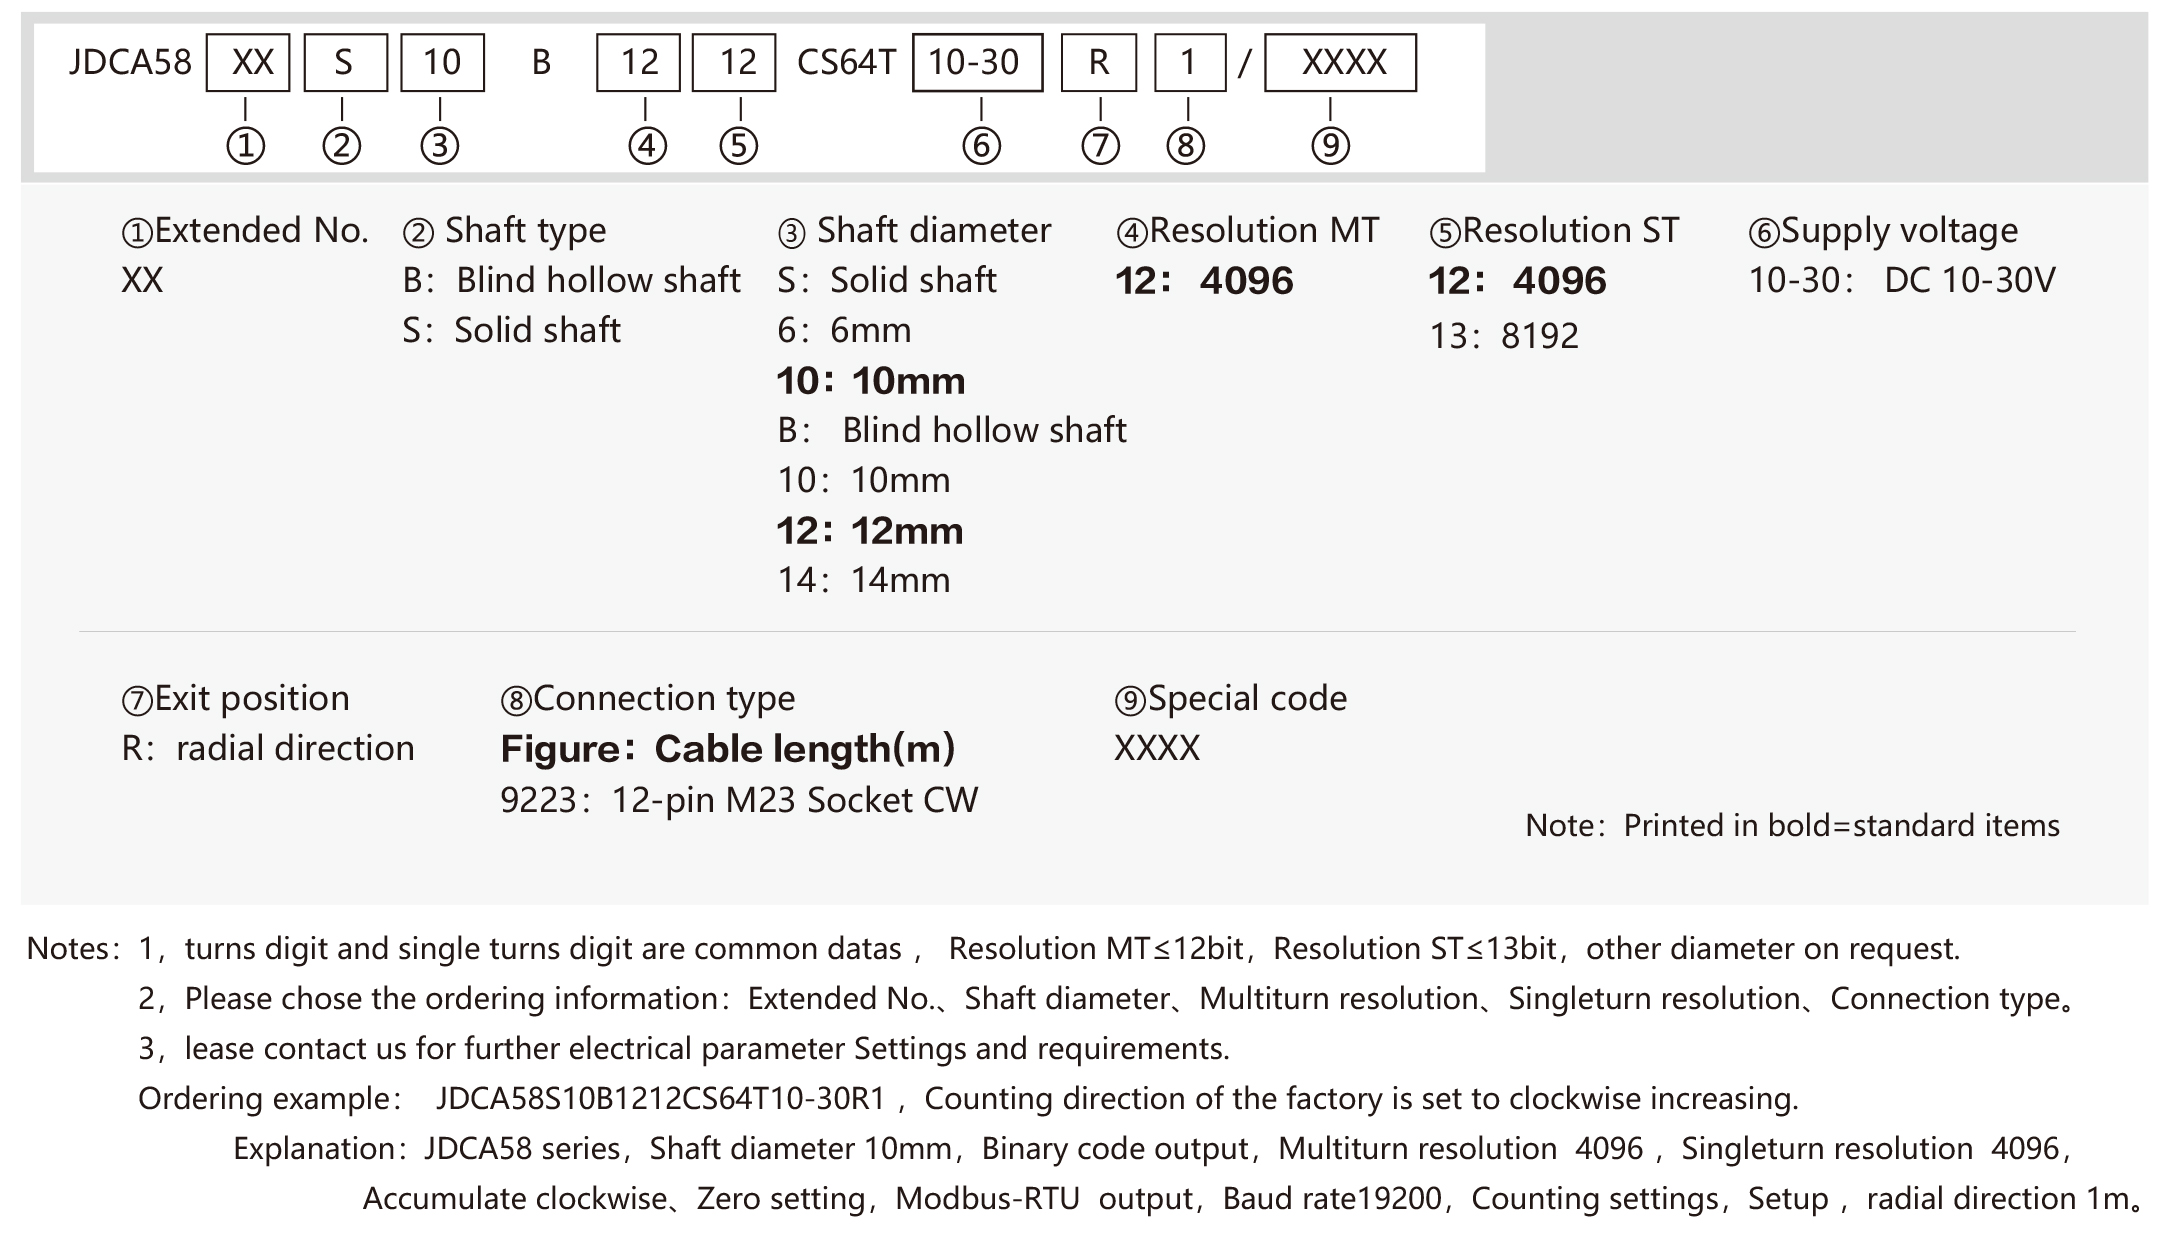This screenshot has height=1244, width=2172.
Task: Click circled 8 icon beside Connection type heading
Action: click(x=516, y=700)
